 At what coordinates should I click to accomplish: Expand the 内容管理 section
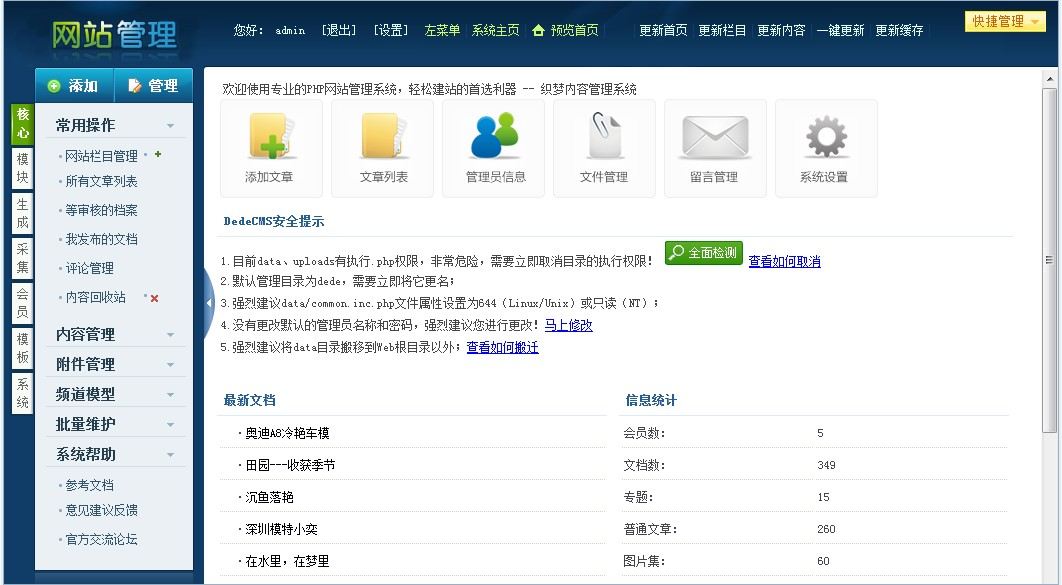115,334
